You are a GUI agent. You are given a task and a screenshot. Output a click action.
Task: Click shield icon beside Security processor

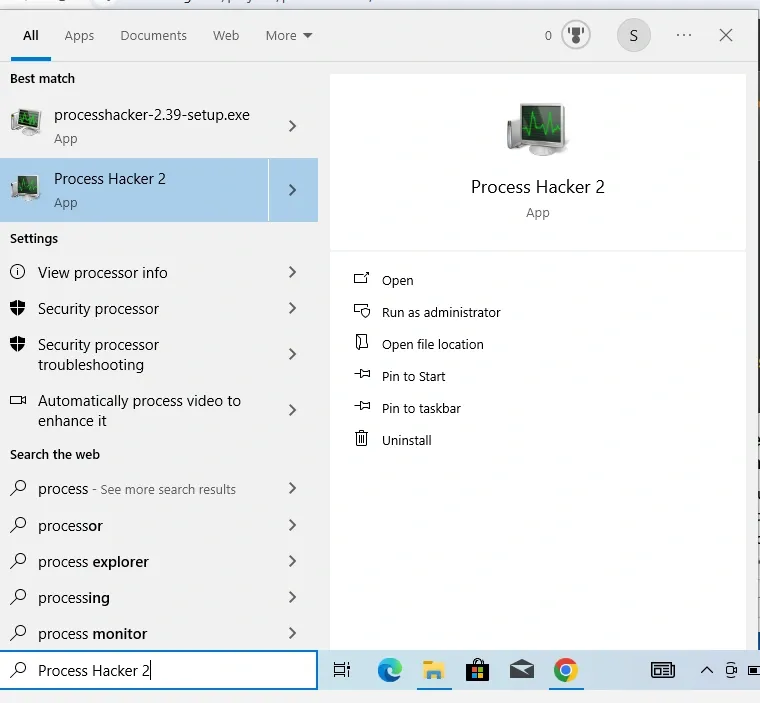point(17,307)
